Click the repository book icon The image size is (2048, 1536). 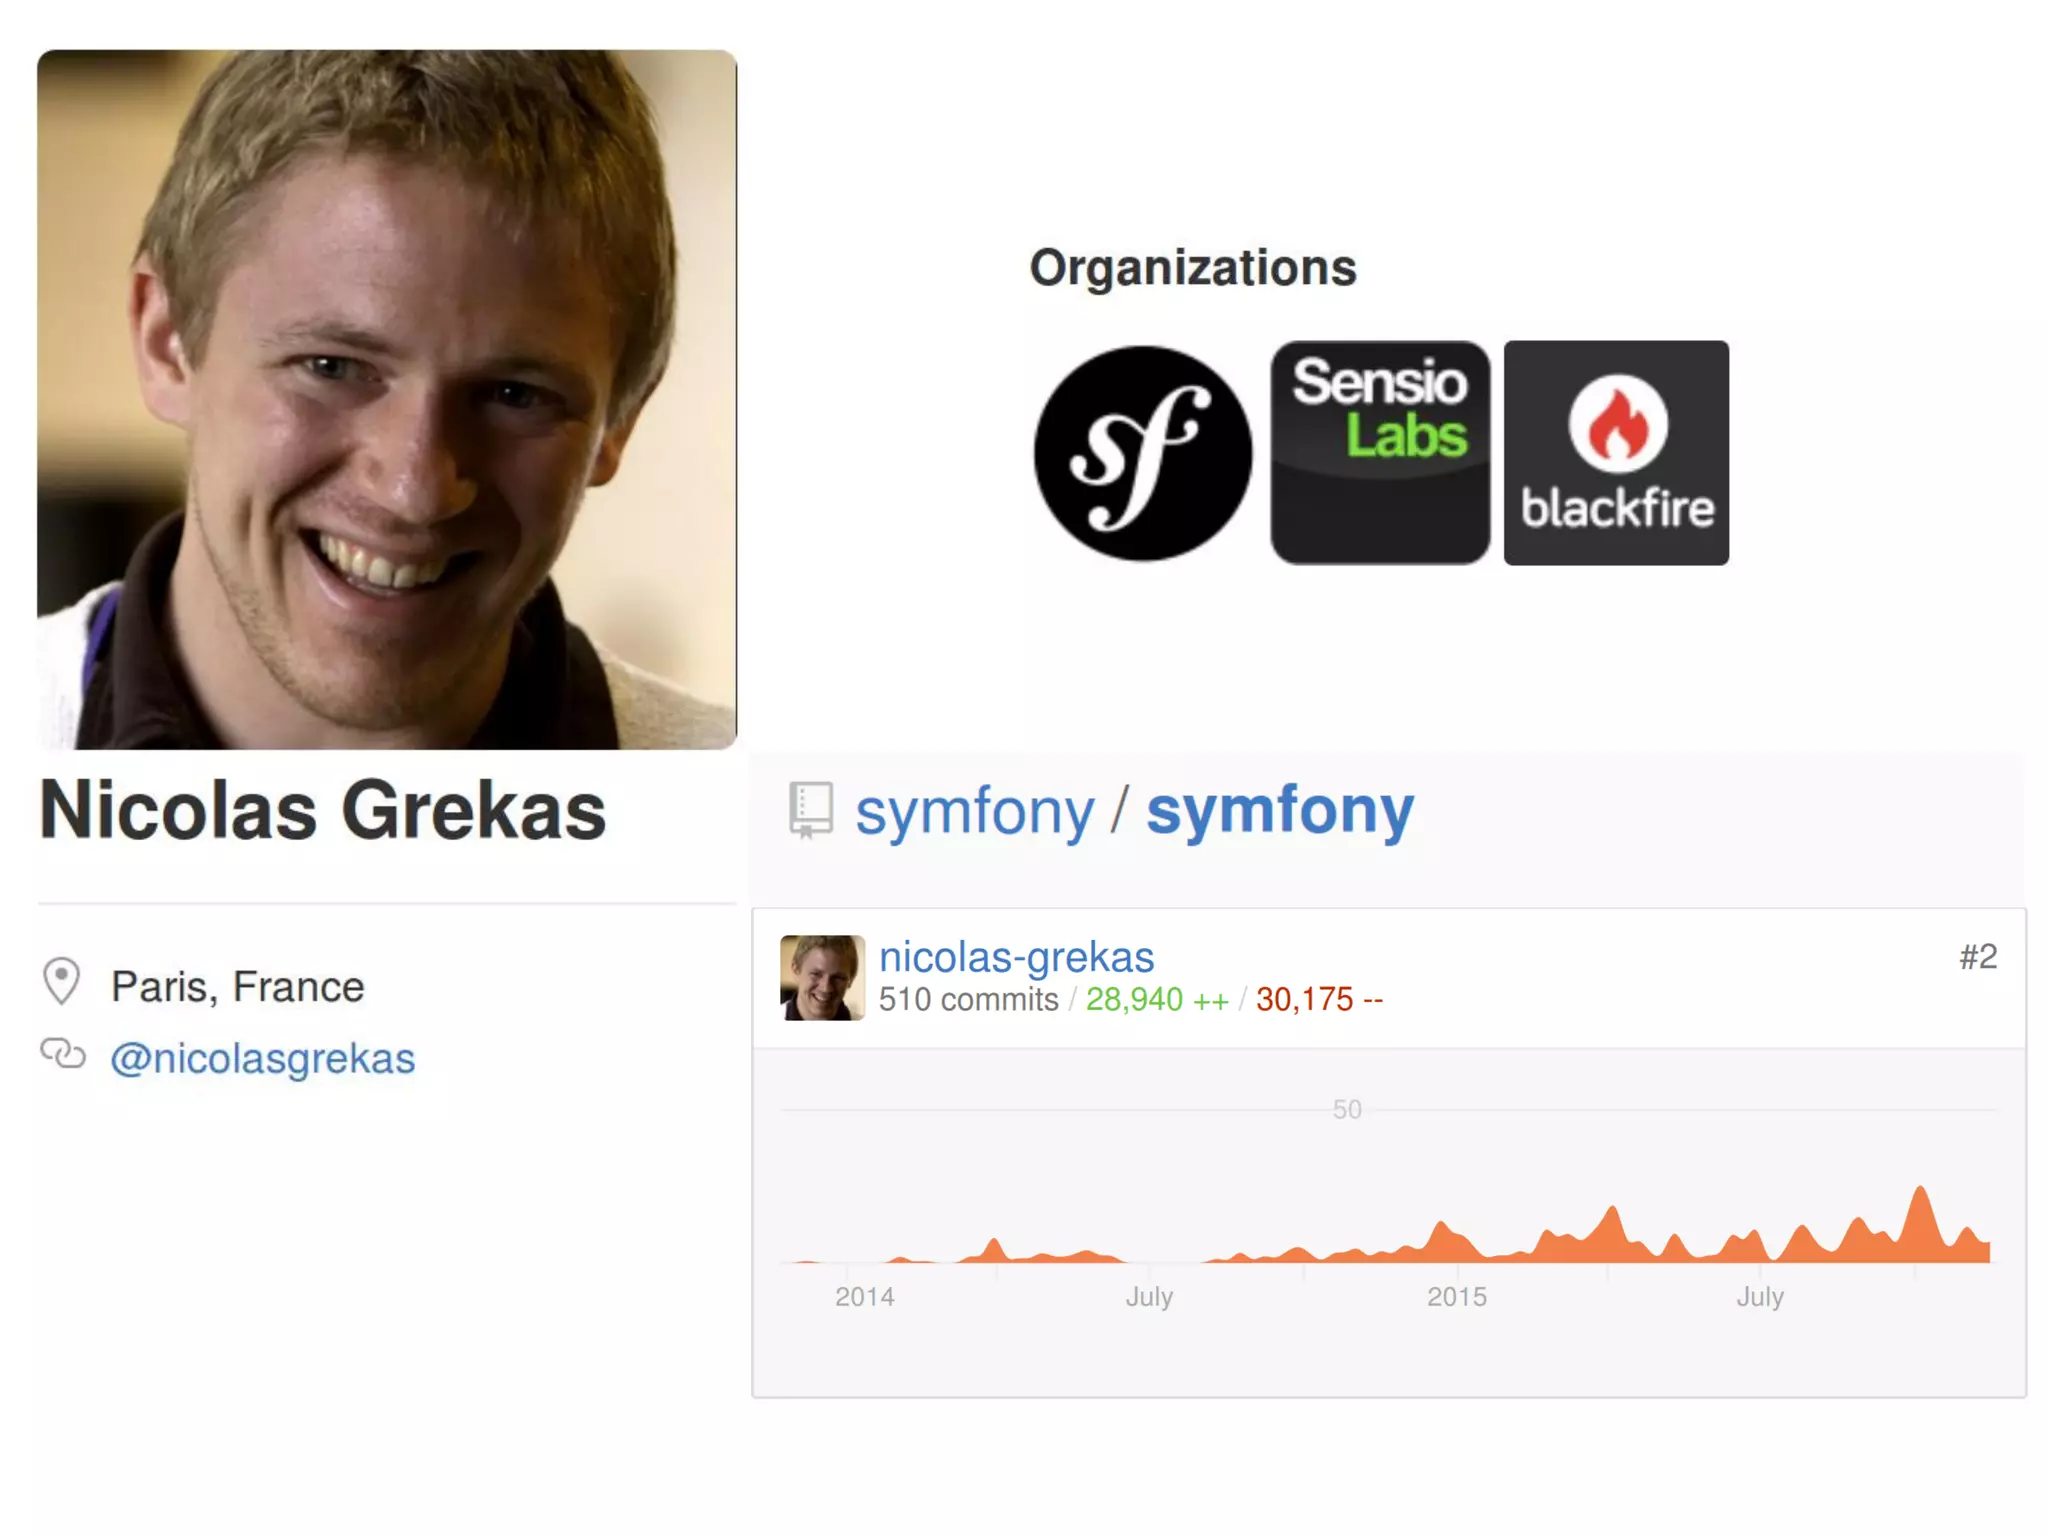[810, 809]
